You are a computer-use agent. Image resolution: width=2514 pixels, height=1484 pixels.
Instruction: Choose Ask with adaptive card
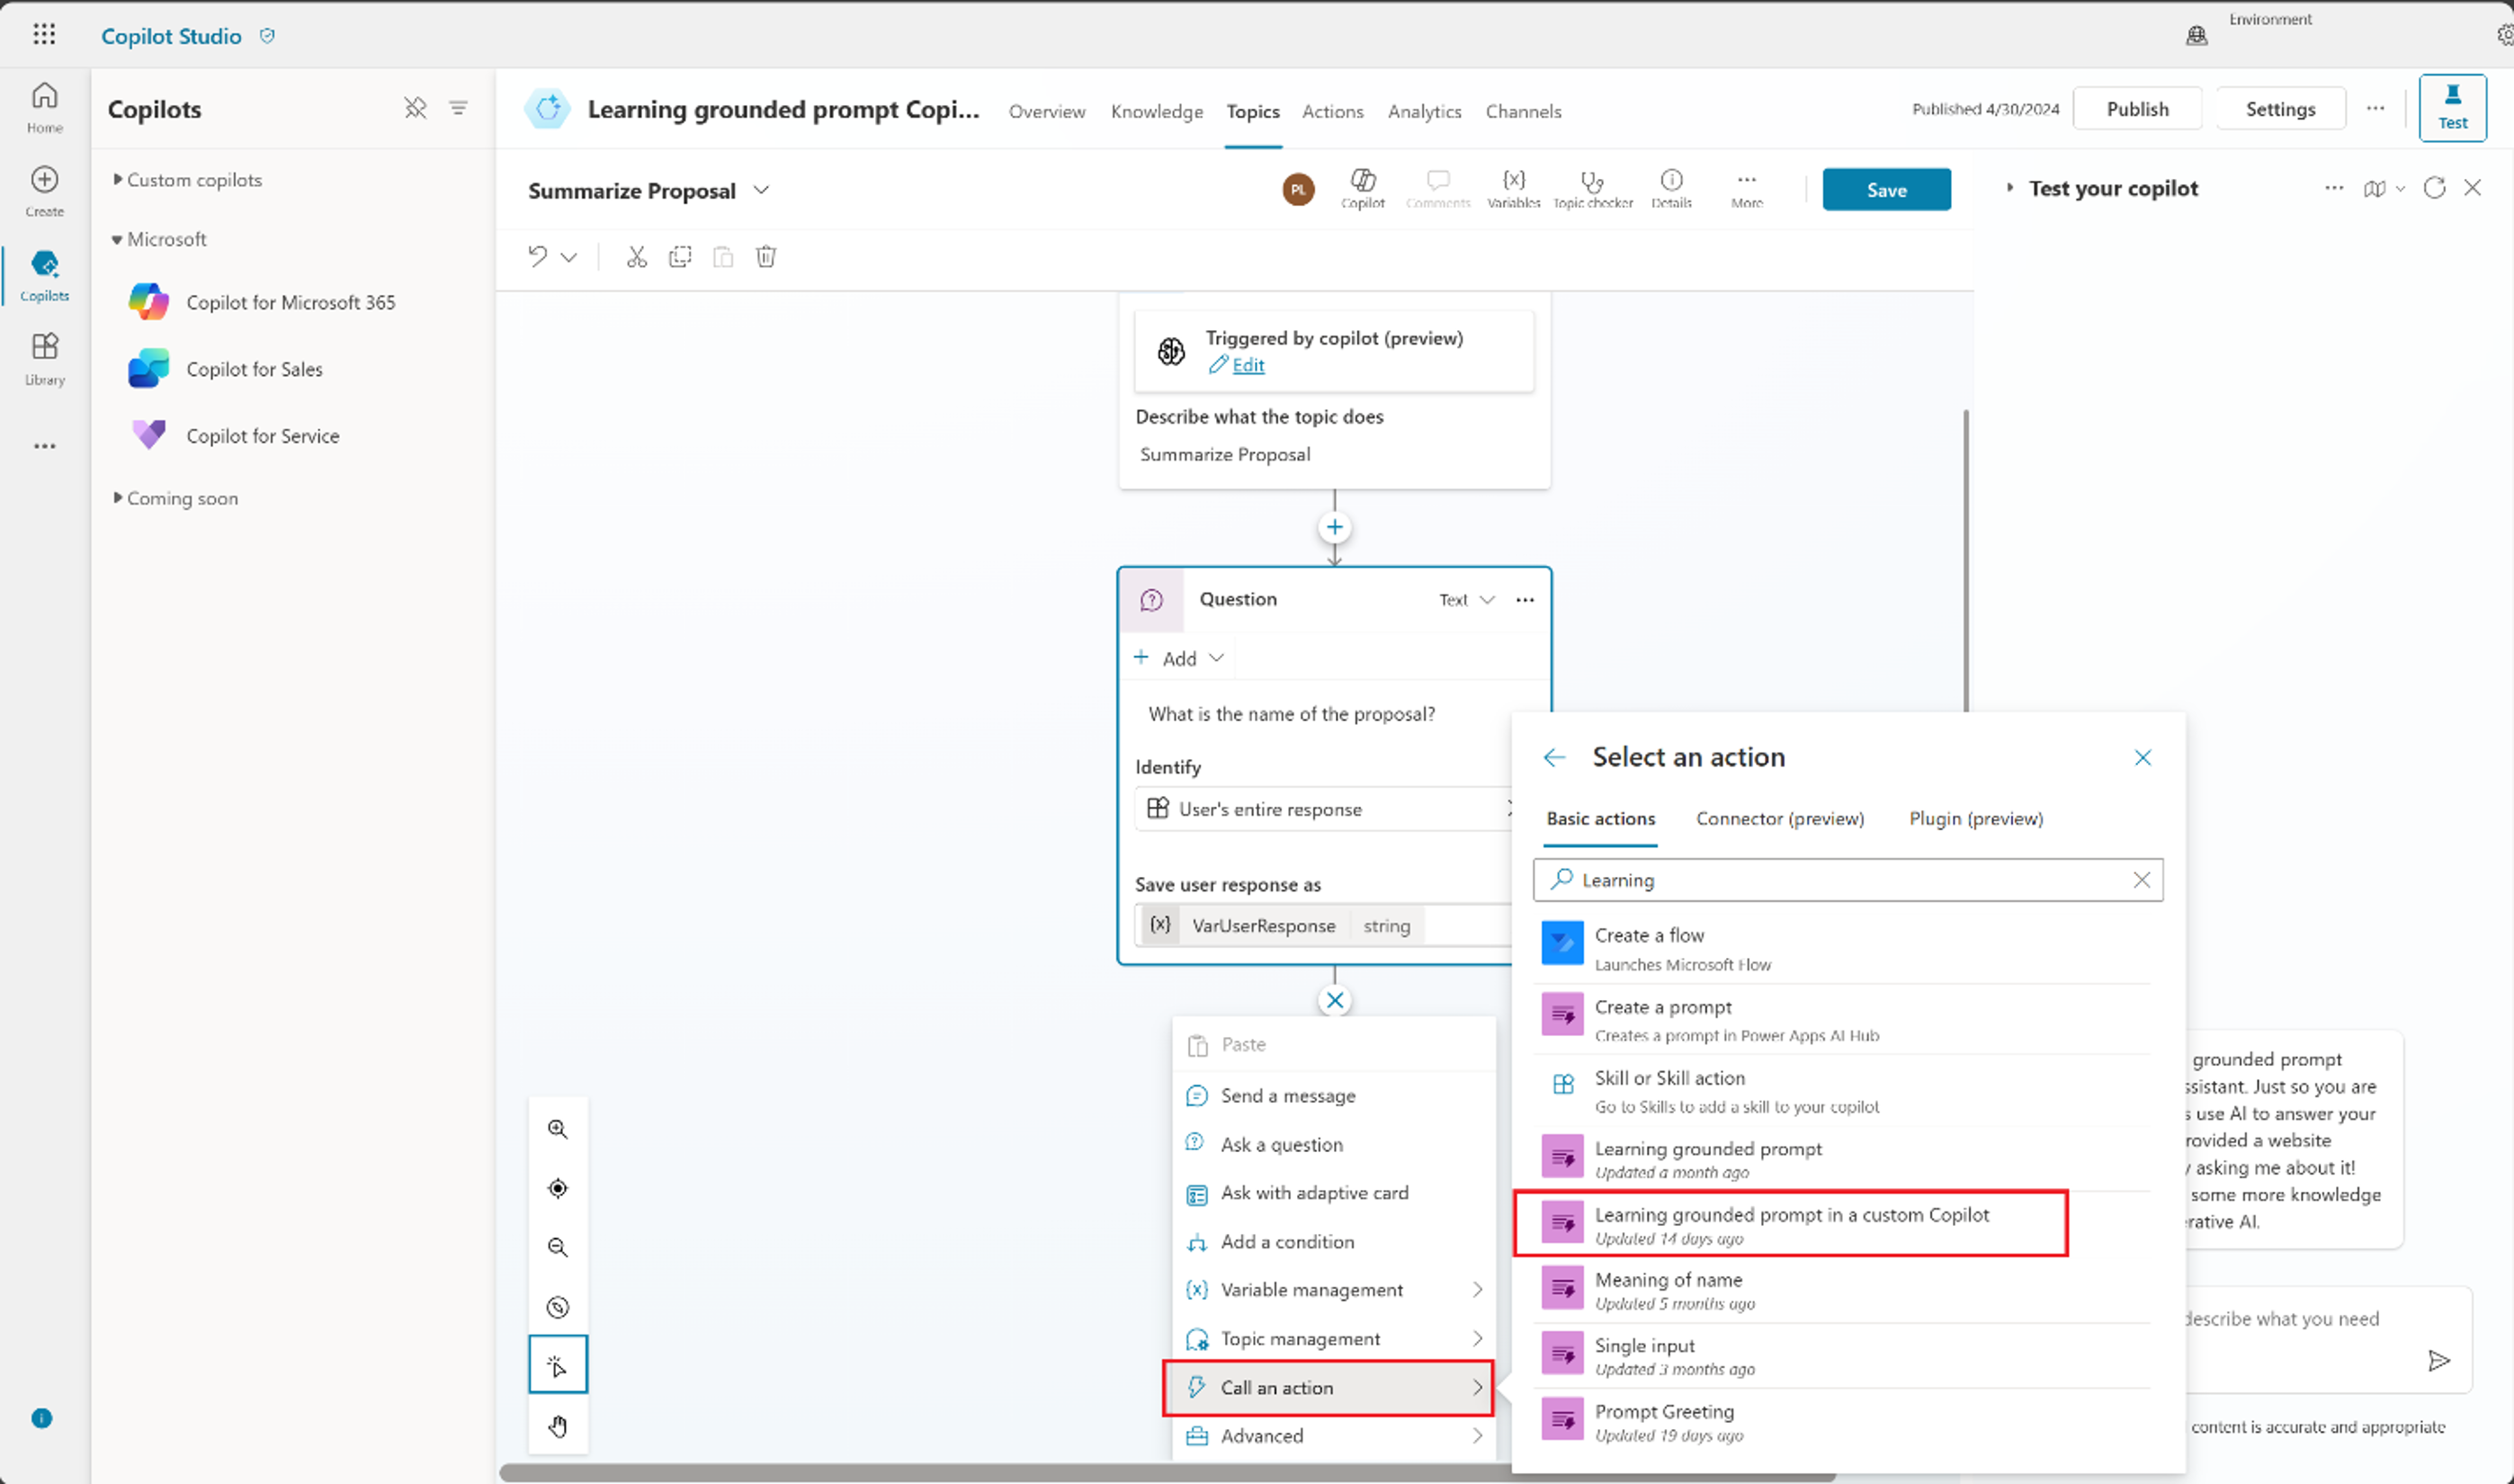tap(1333, 1193)
